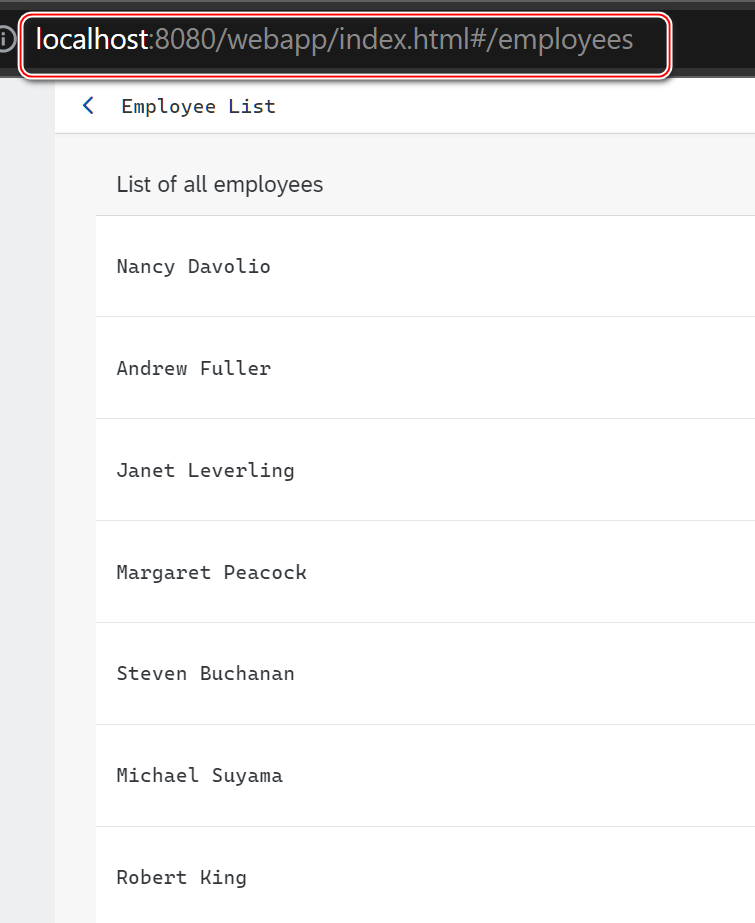Click the 'Employee List' page title
This screenshot has width=755, height=923.
click(x=198, y=106)
